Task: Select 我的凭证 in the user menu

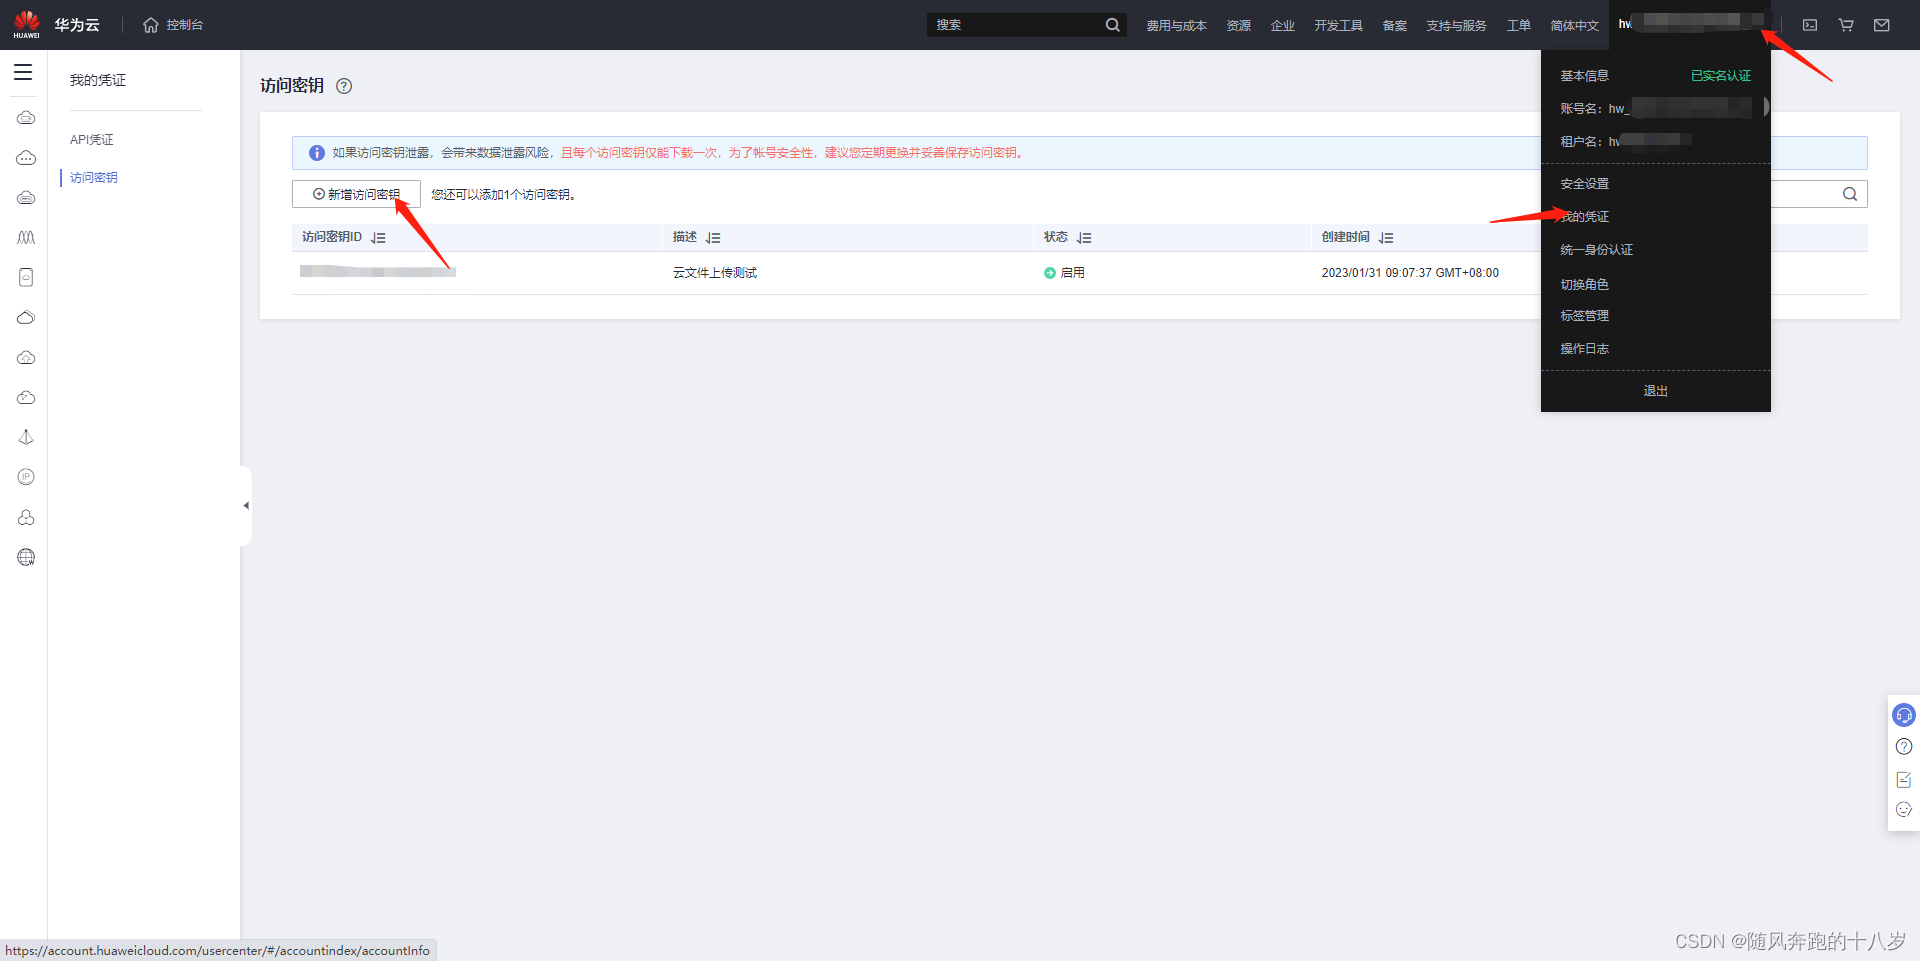Action: 1585,217
